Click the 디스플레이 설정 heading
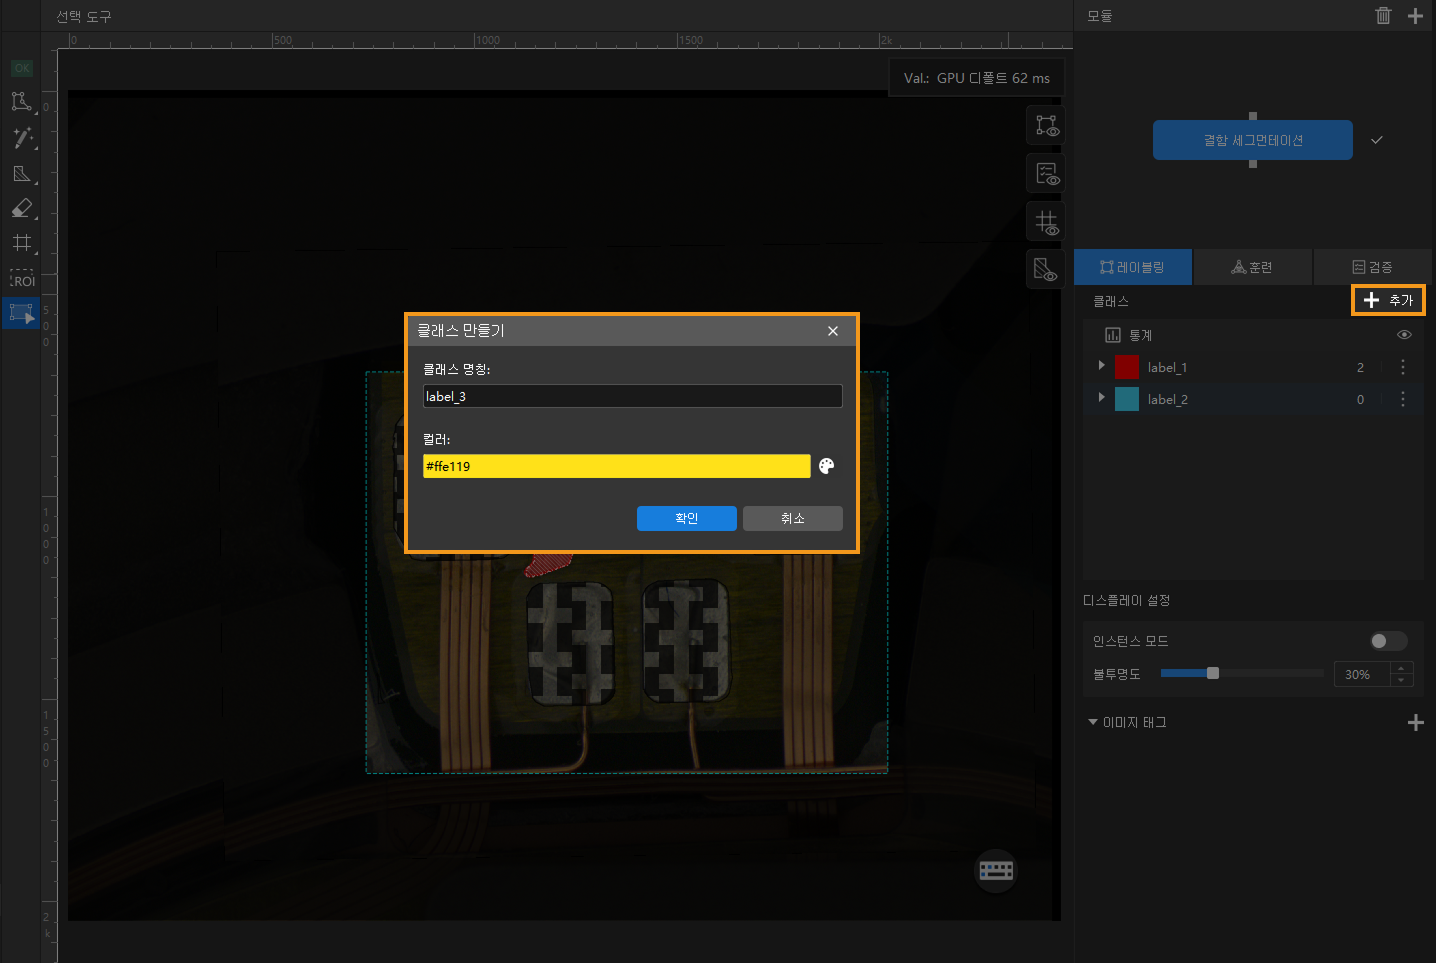 (x=1126, y=600)
